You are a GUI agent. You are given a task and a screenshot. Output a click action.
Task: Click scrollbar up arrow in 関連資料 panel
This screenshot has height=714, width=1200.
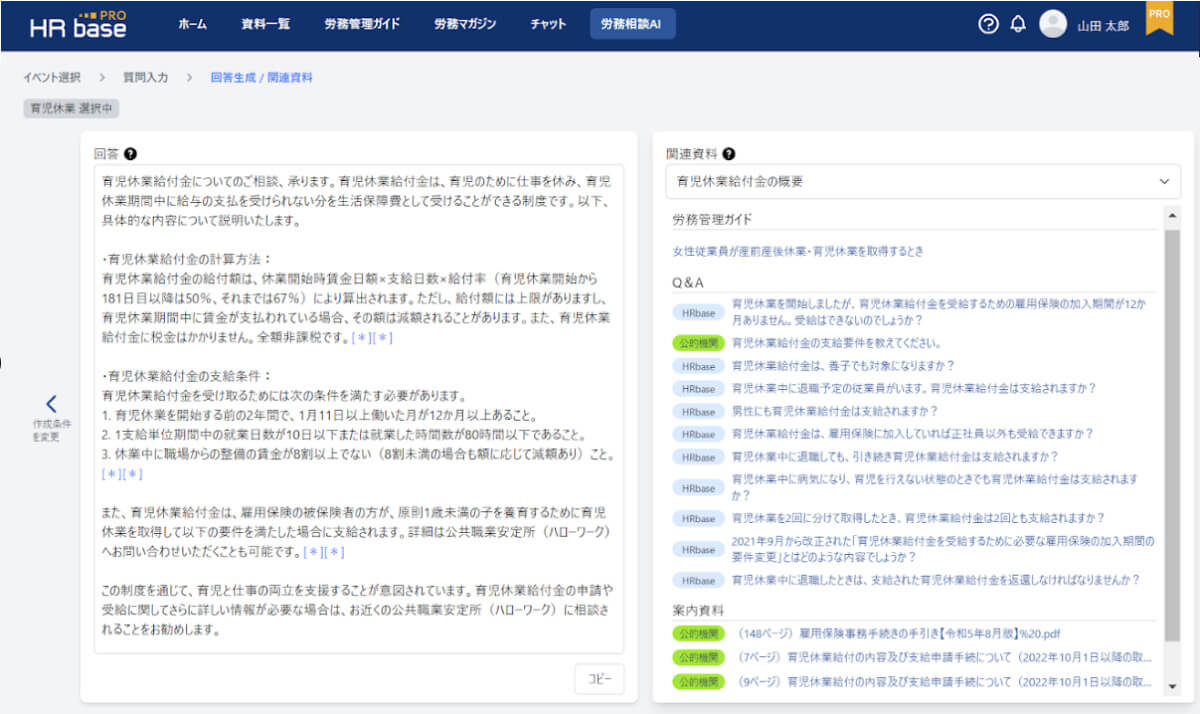[x=1173, y=215]
